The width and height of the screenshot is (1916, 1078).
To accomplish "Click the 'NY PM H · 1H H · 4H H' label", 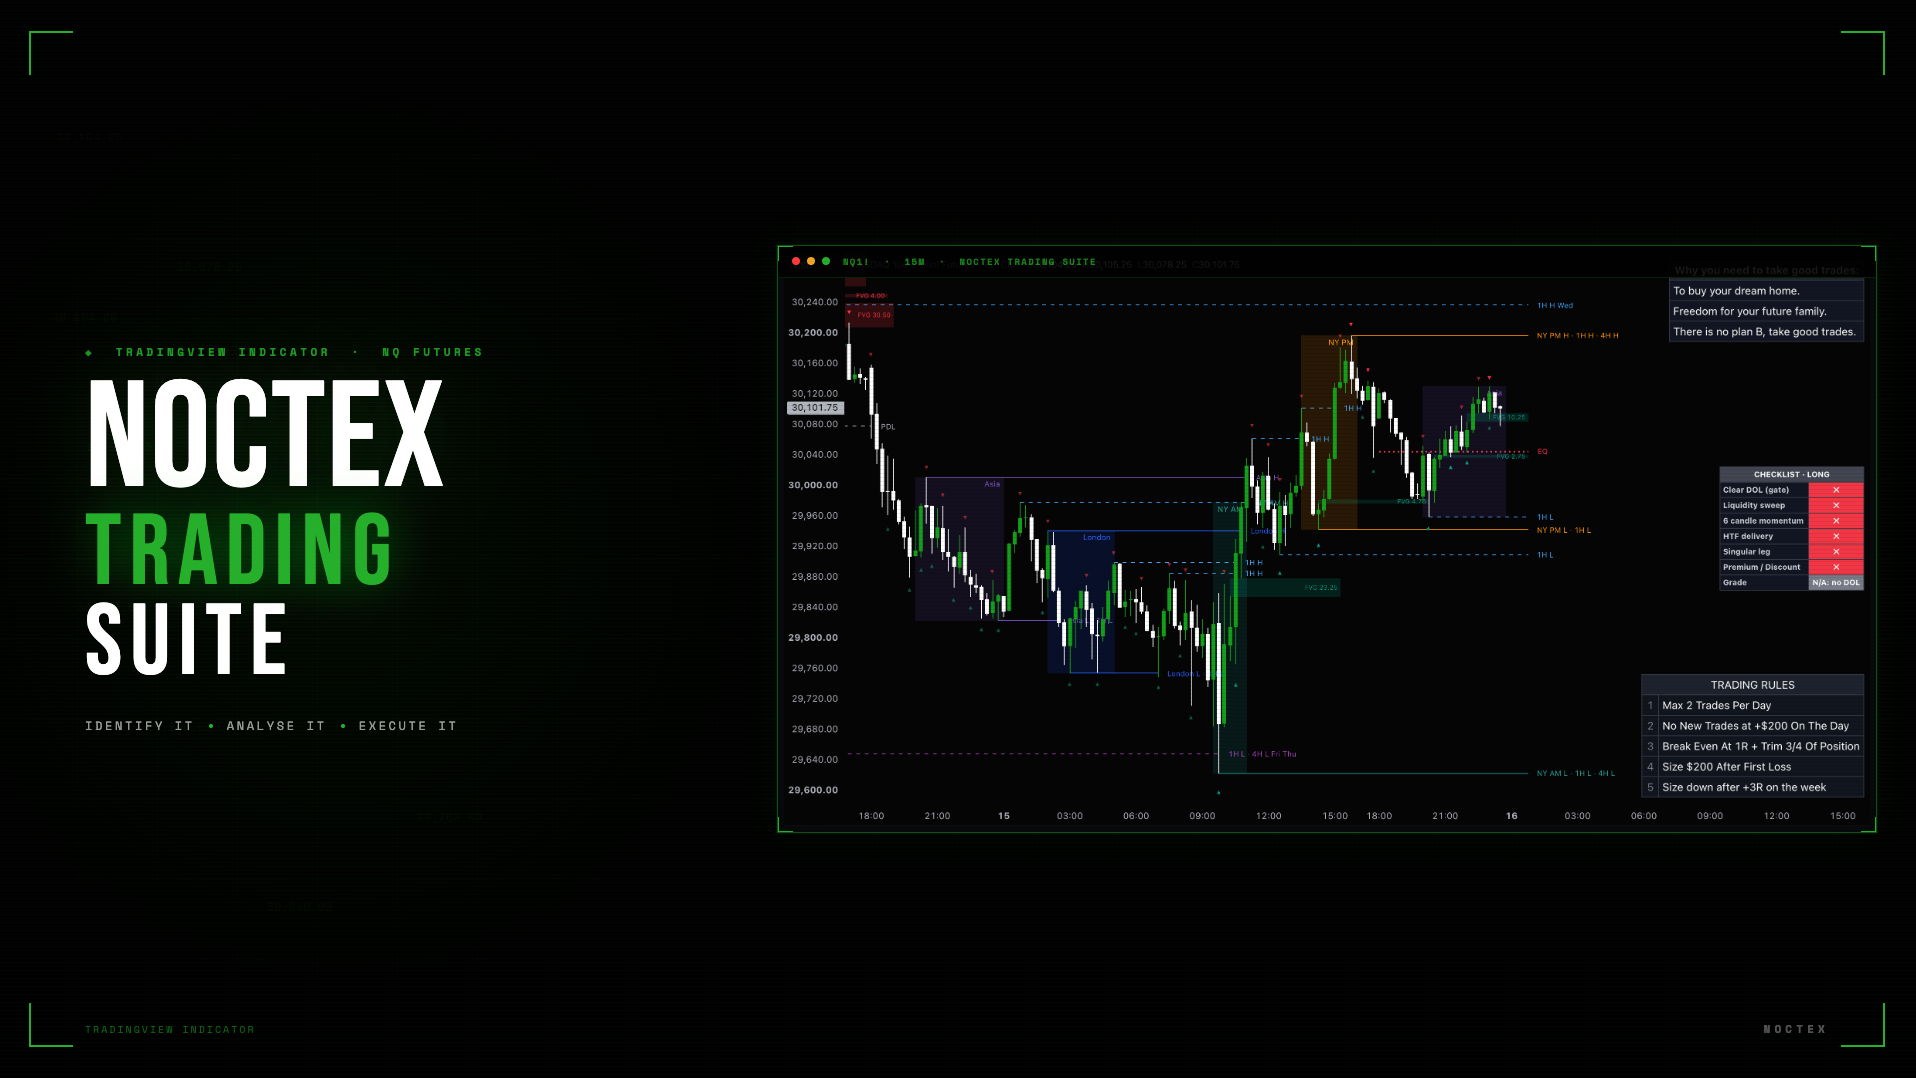I will coord(1577,336).
